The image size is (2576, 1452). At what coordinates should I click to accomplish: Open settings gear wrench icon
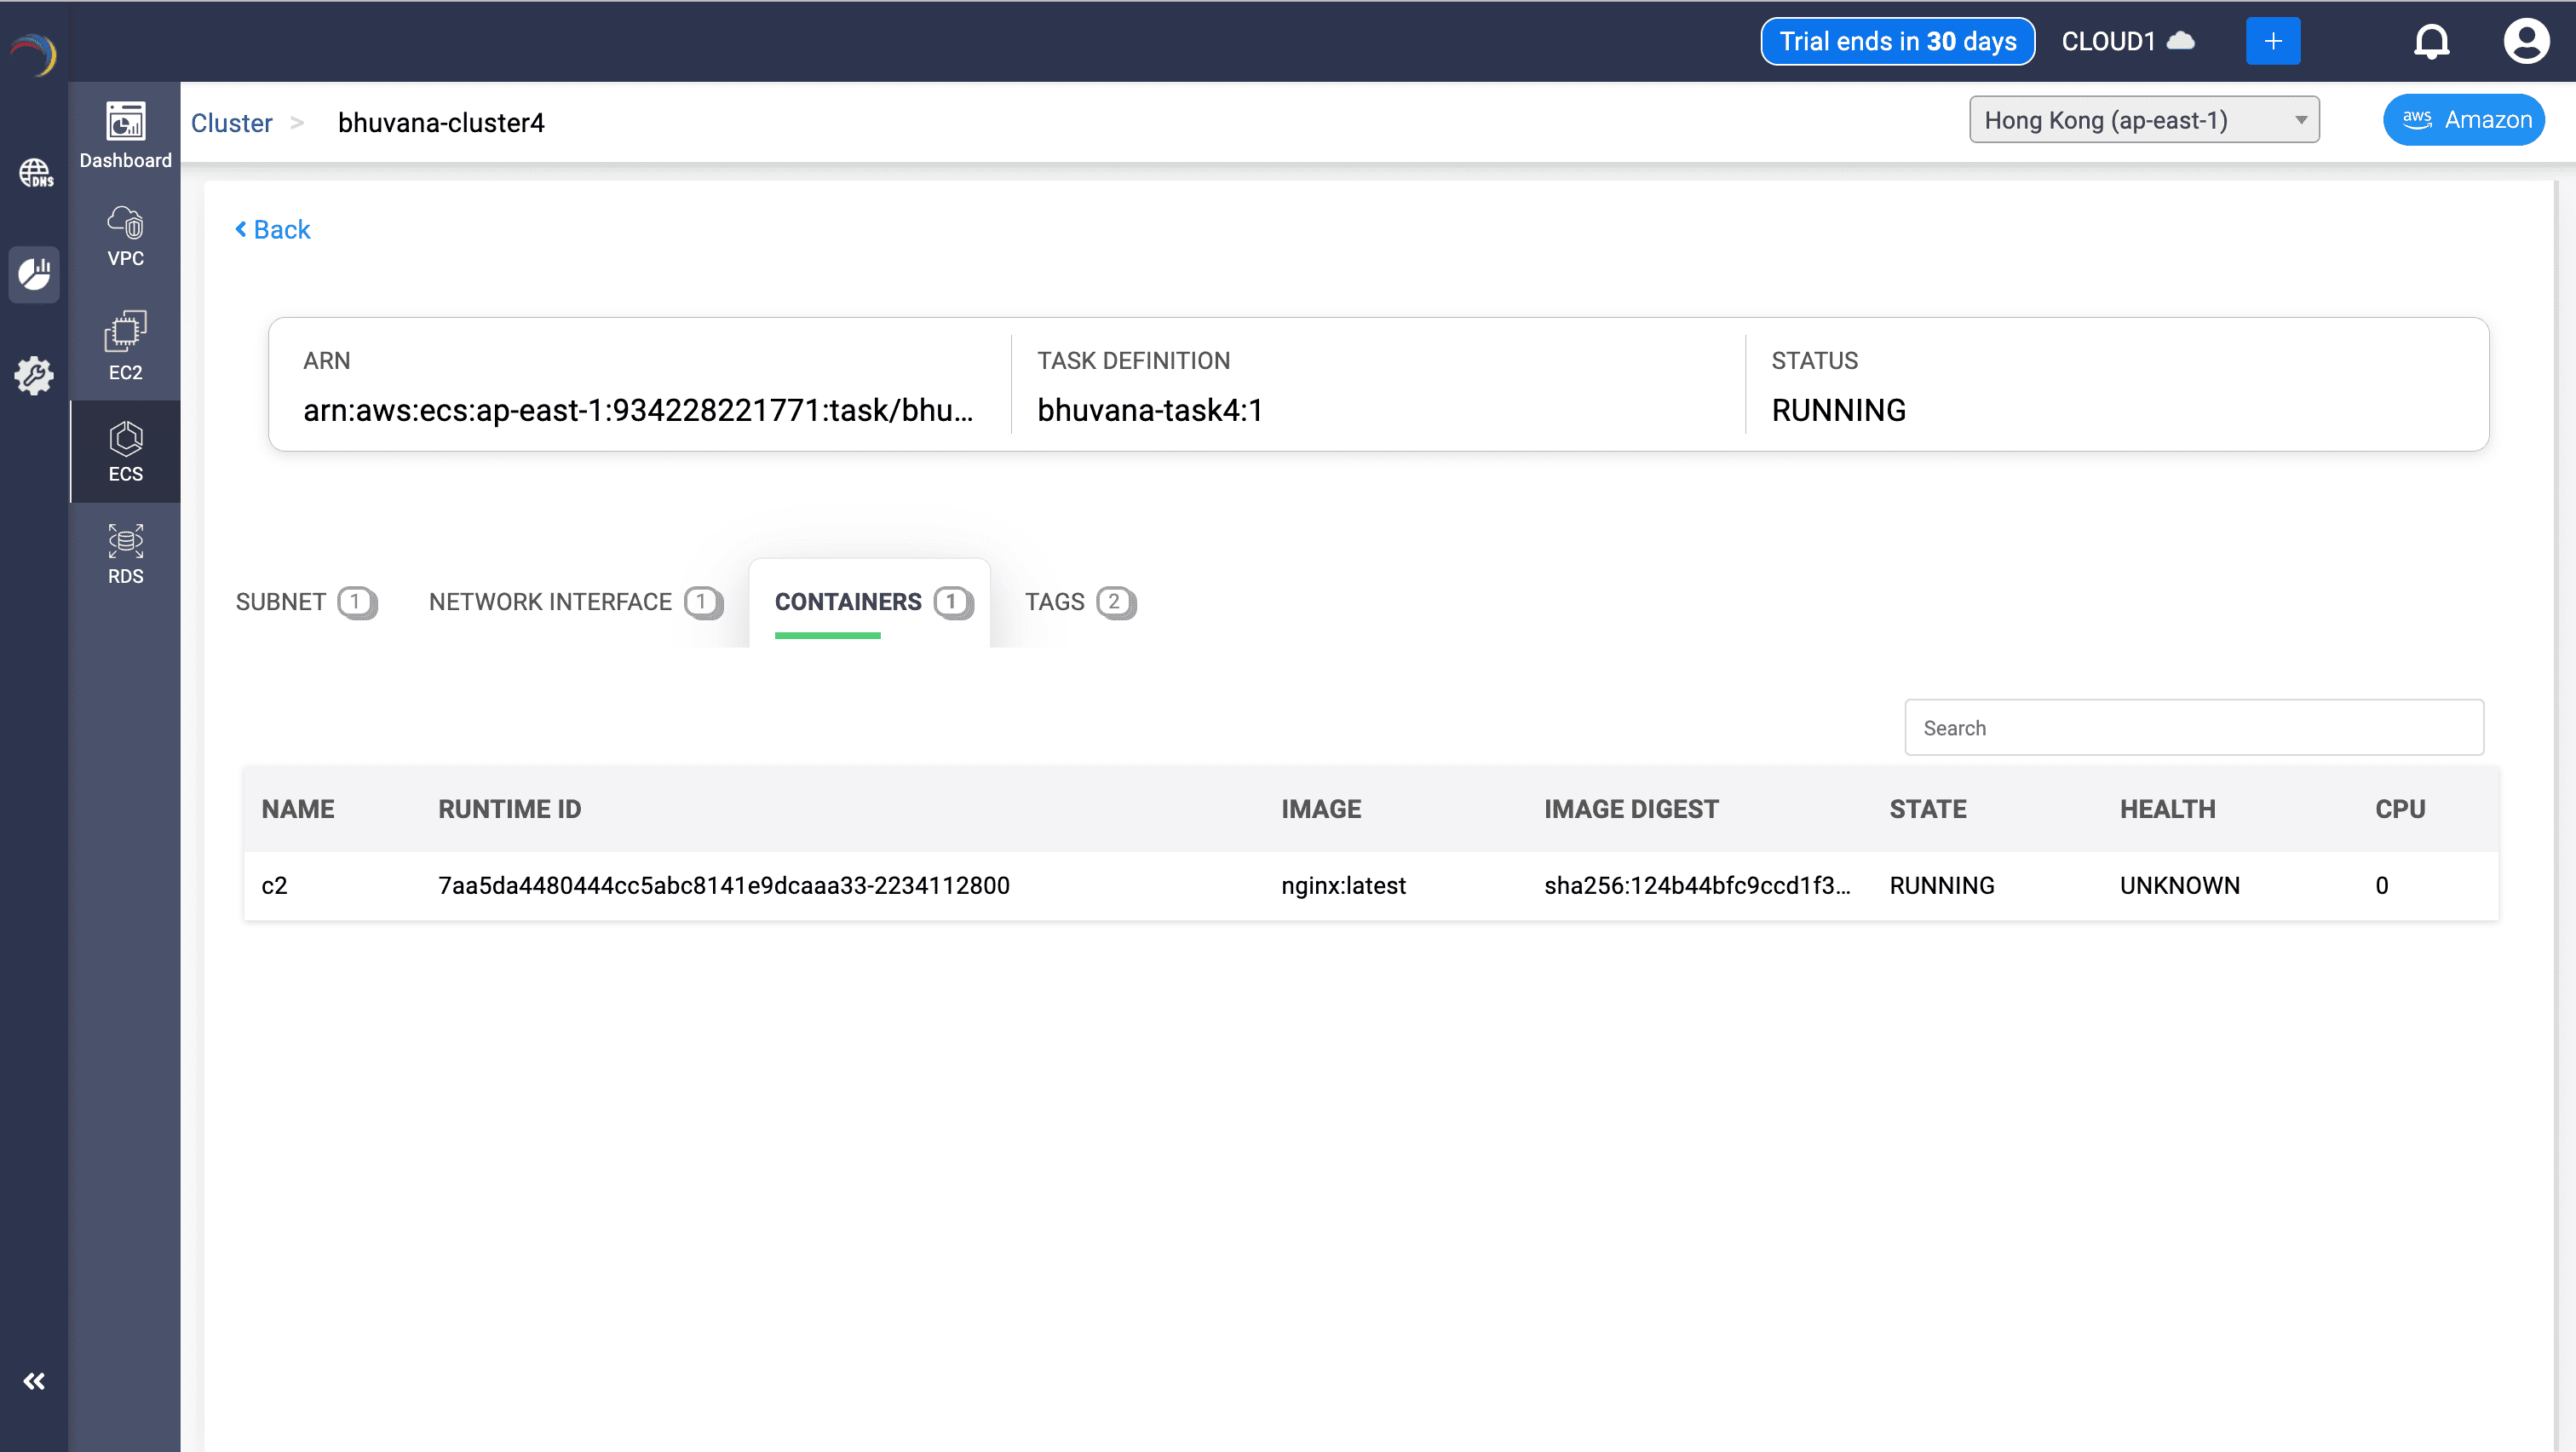click(35, 375)
